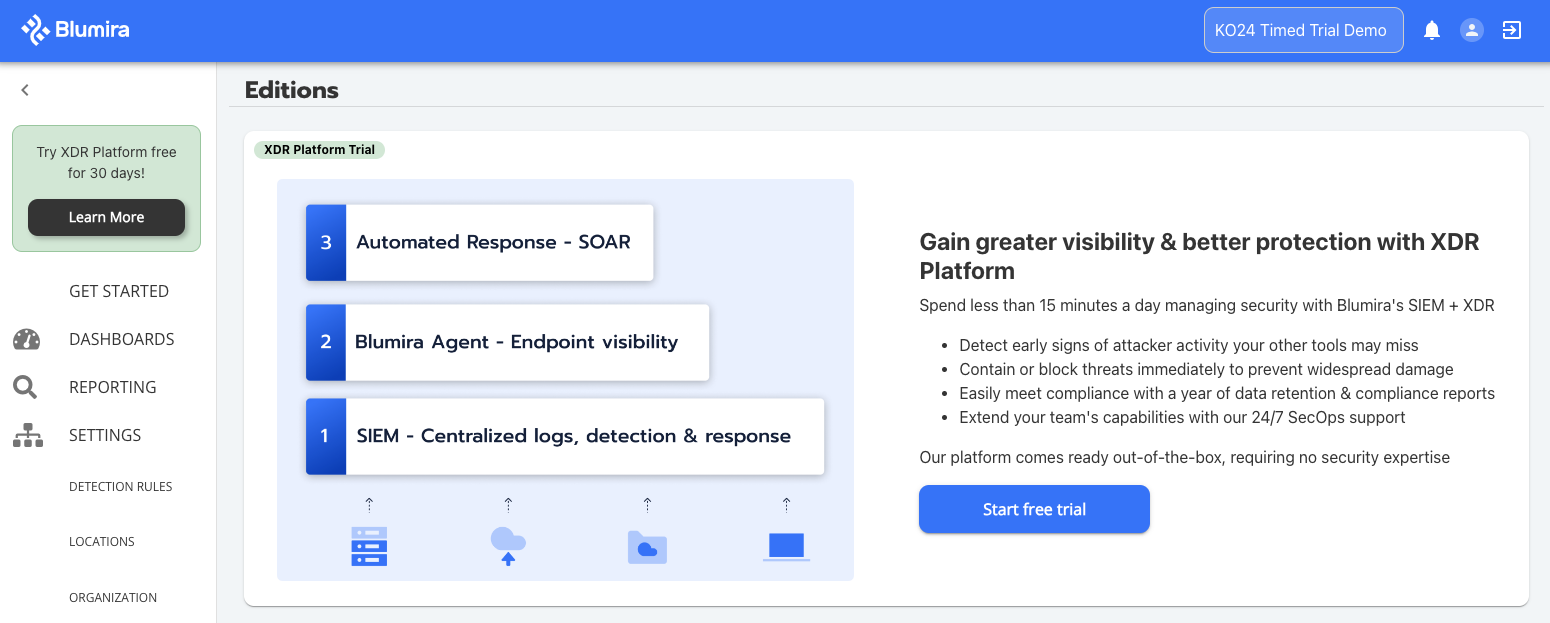Click the cloud folder icon in diagram
Screen dimensions: 1550x623
pos(647,547)
